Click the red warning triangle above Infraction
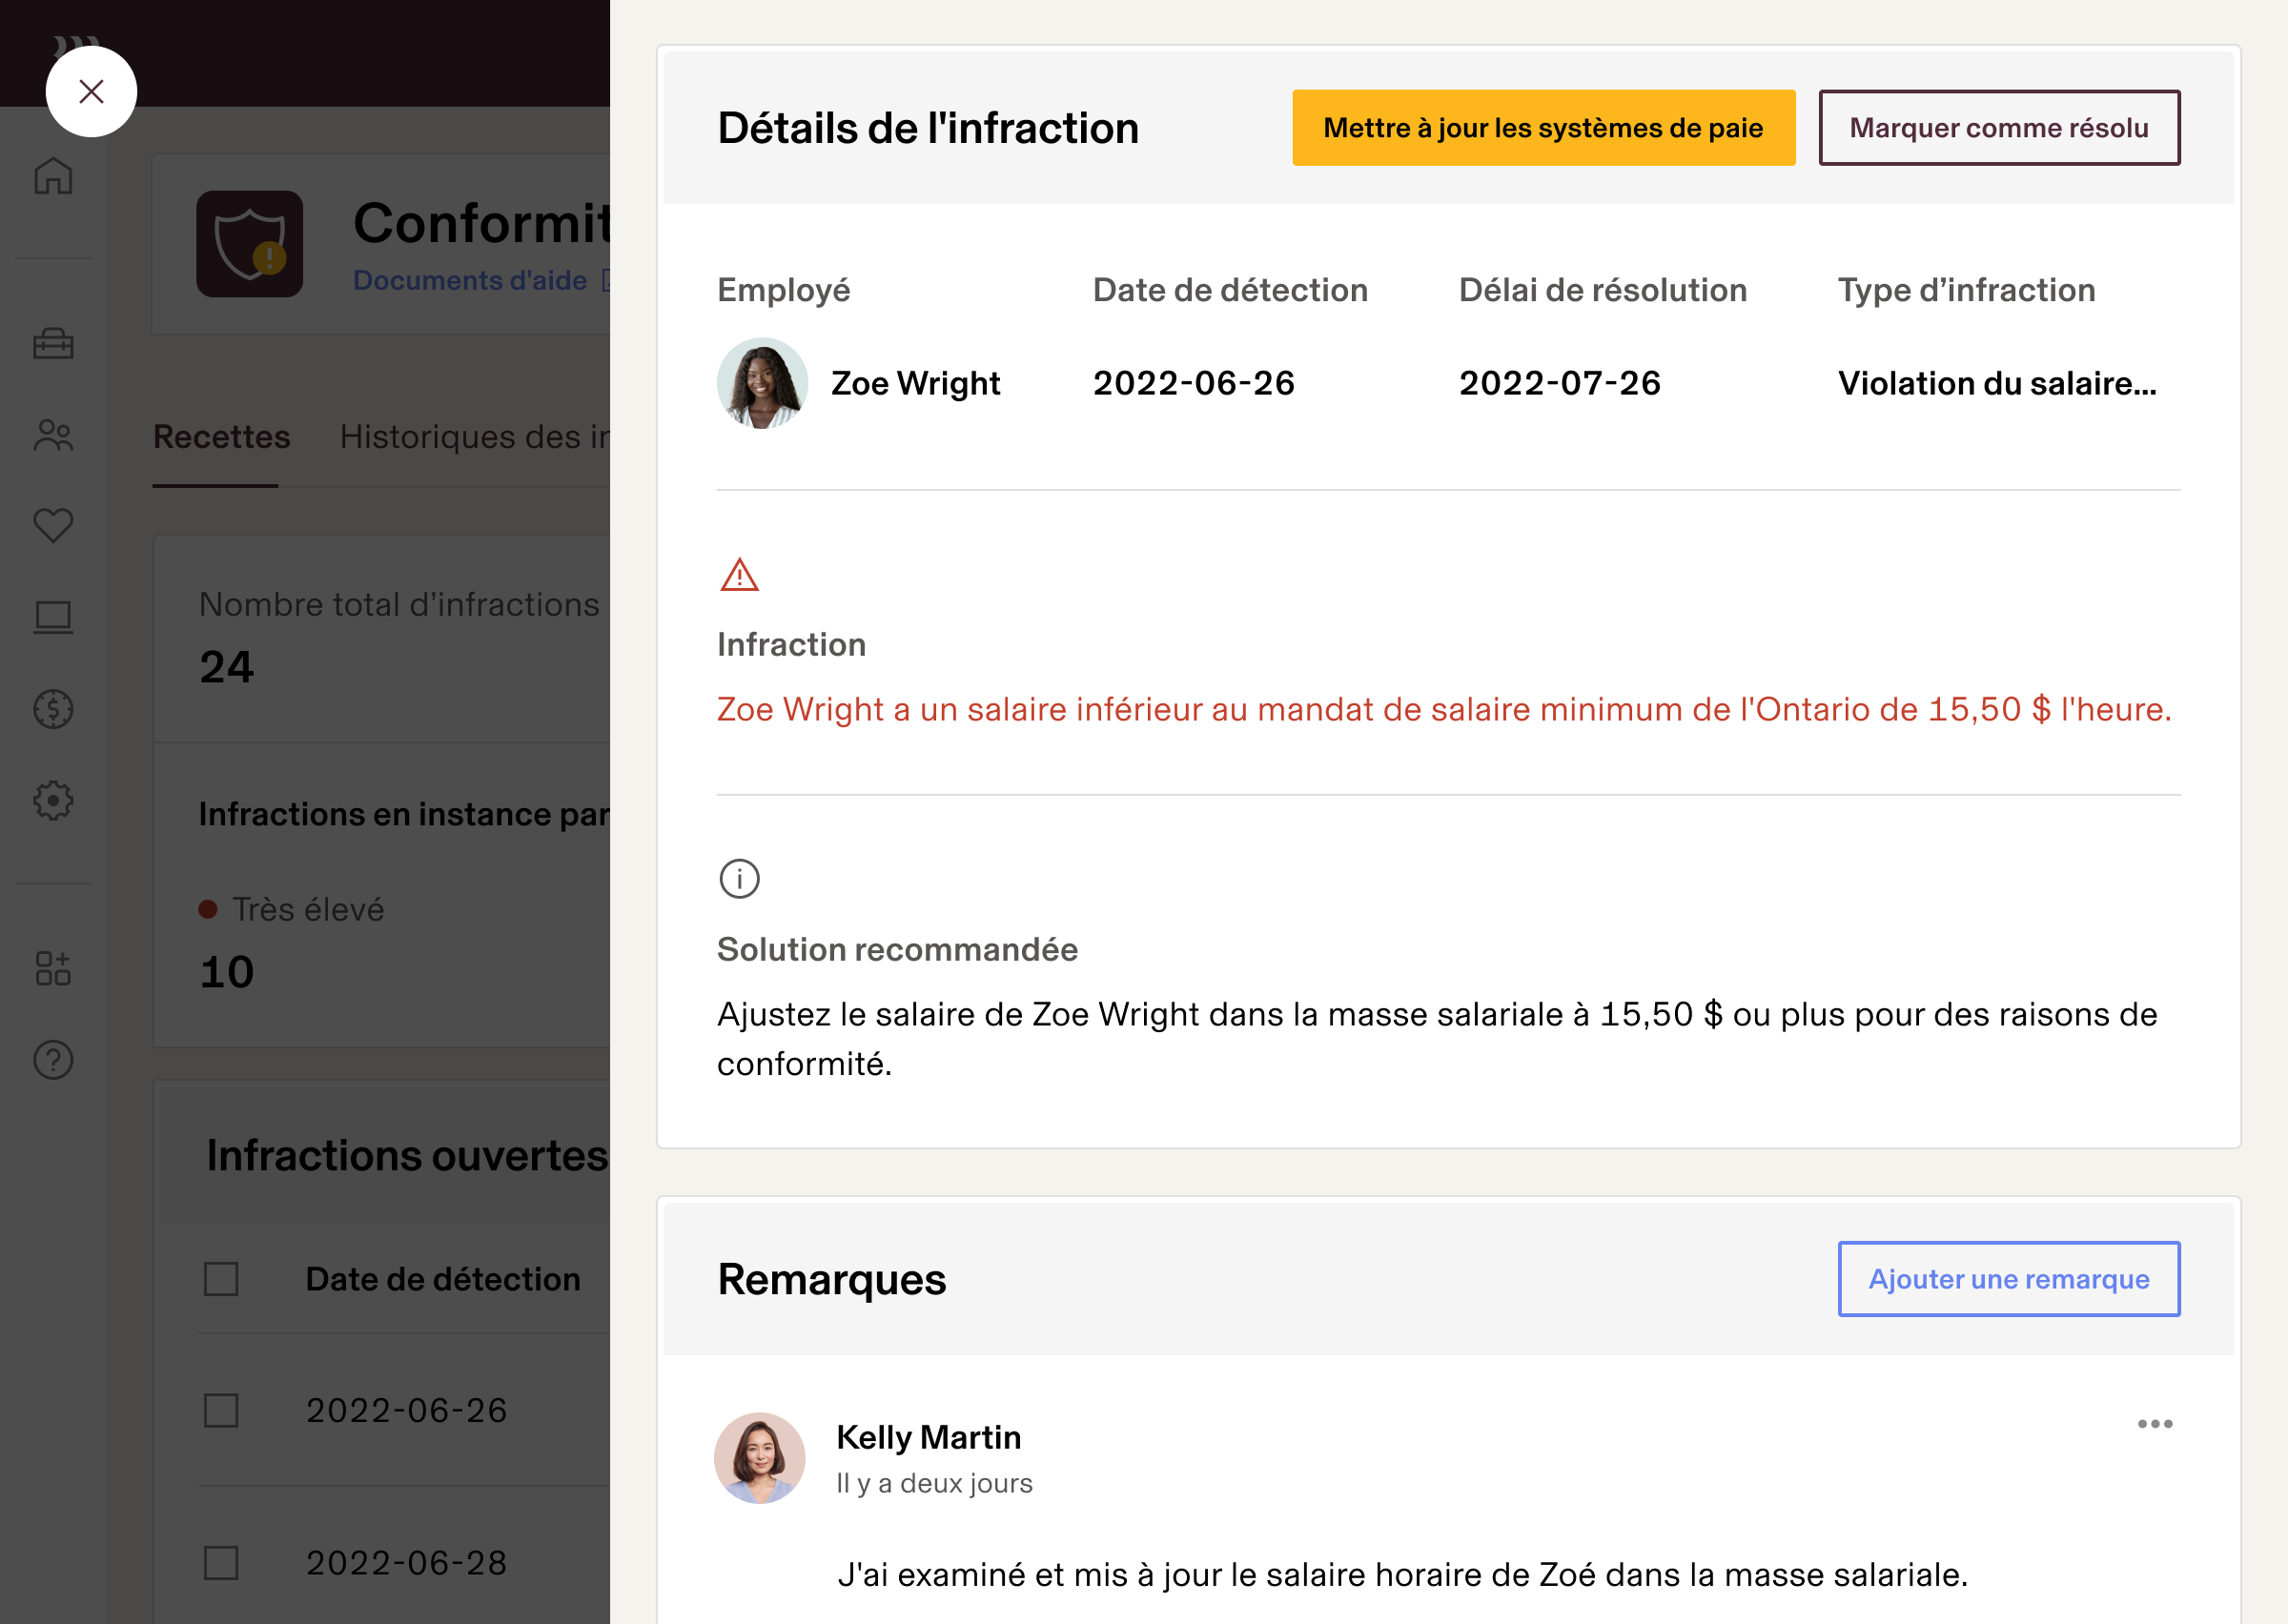 738,576
